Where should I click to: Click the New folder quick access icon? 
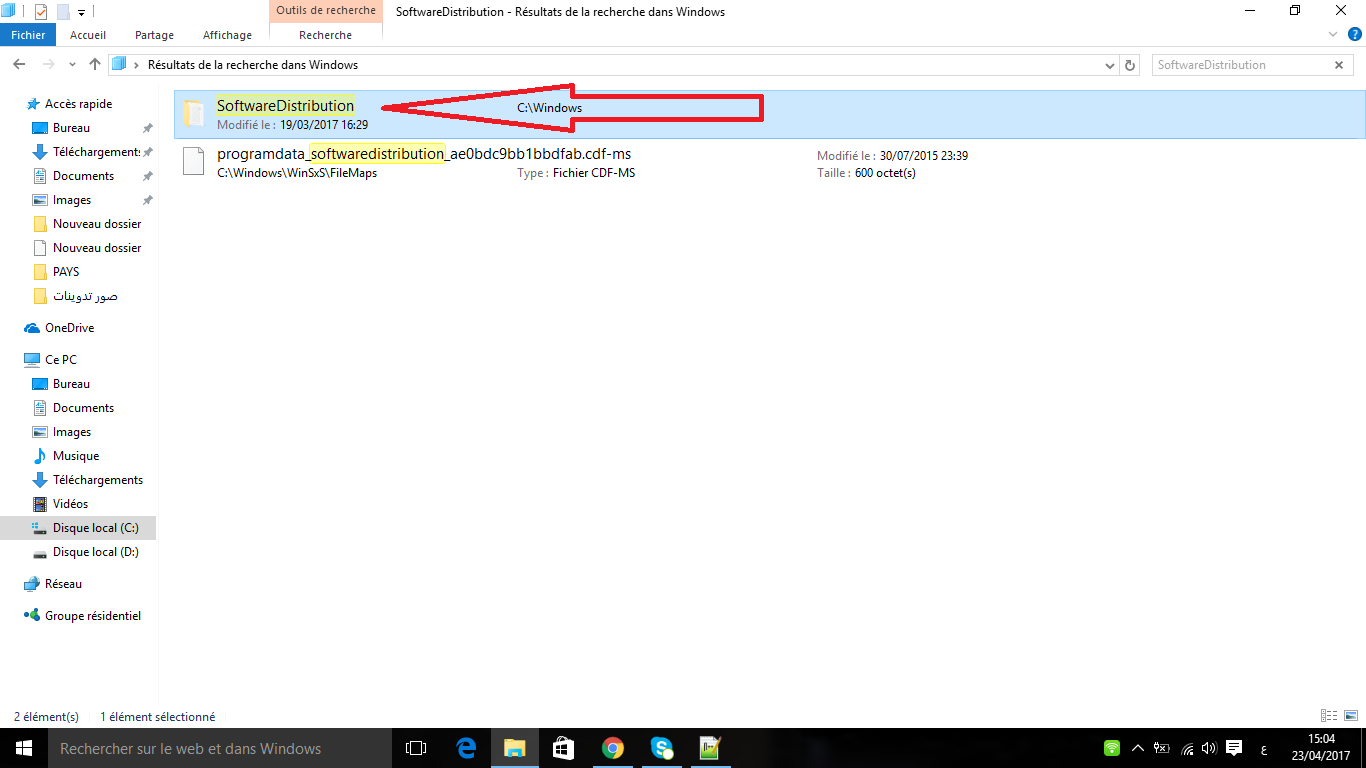coord(63,12)
